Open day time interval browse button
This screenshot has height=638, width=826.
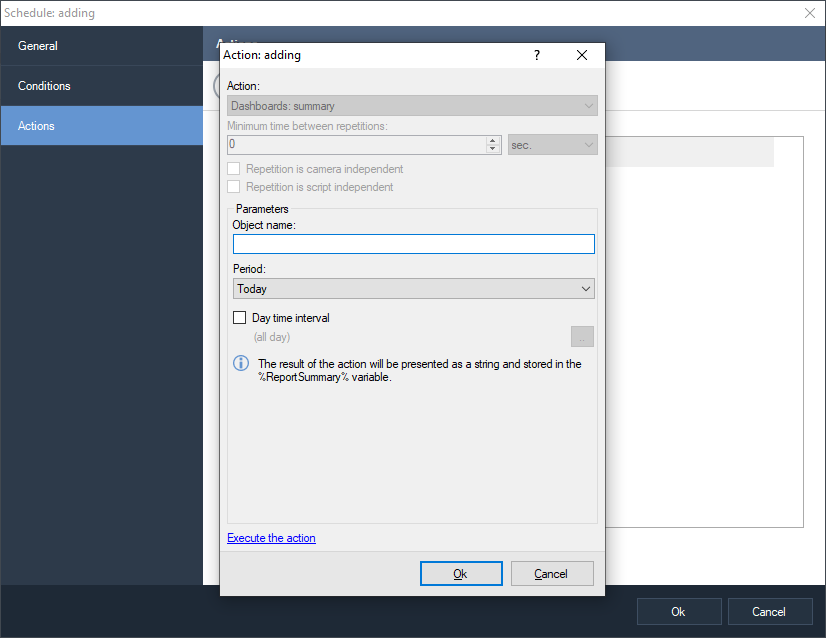click(582, 337)
